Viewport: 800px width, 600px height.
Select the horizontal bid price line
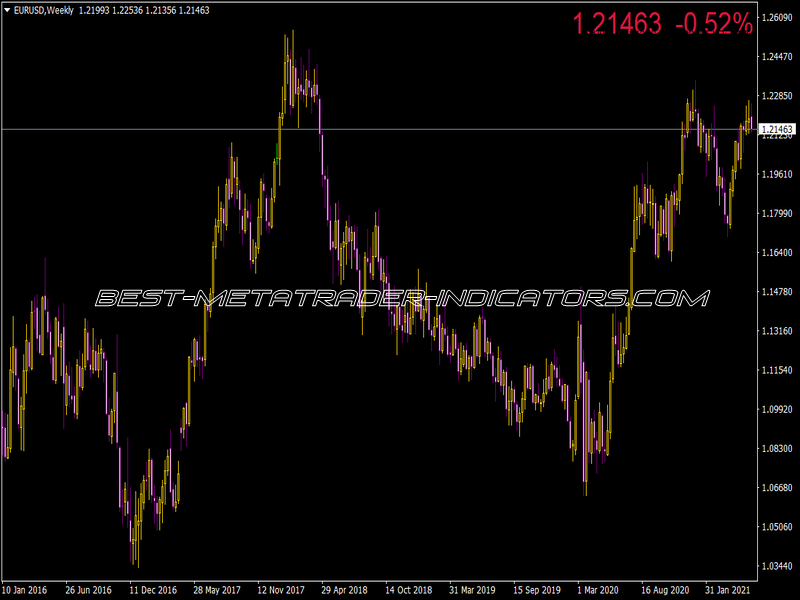(379, 130)
